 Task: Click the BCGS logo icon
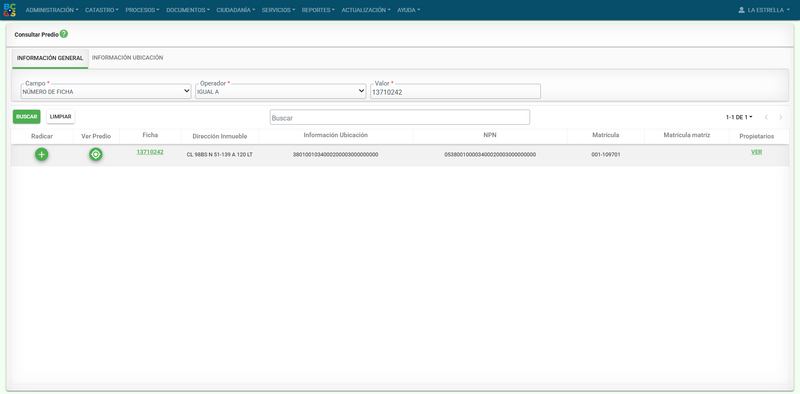(x=9, y=10)
